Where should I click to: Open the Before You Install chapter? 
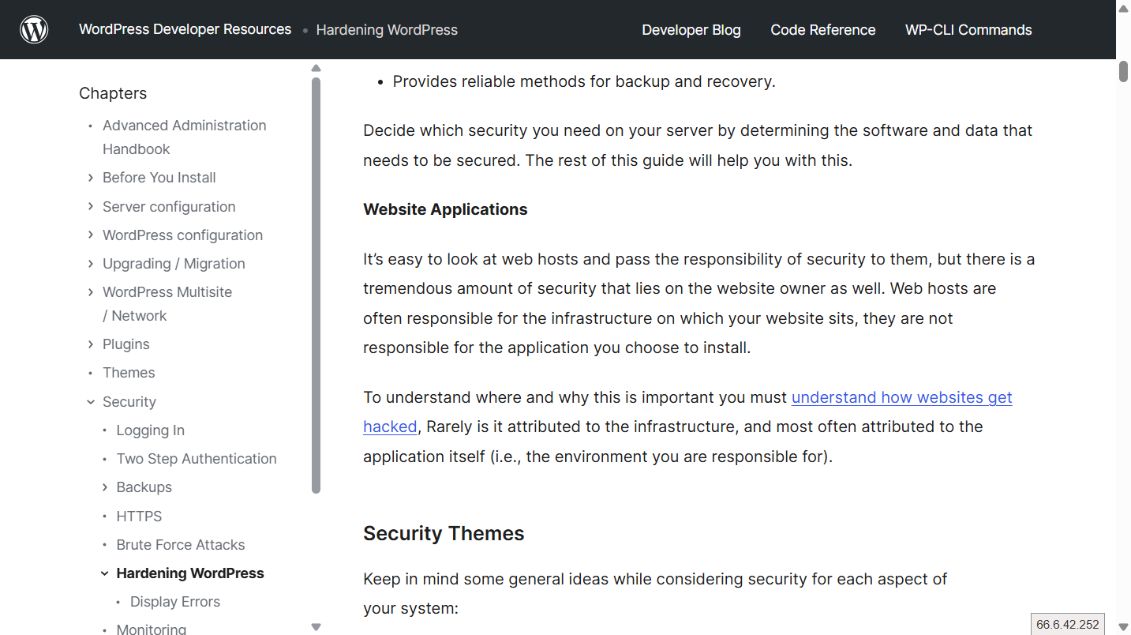pyautogui.click(x=159, y=178)
